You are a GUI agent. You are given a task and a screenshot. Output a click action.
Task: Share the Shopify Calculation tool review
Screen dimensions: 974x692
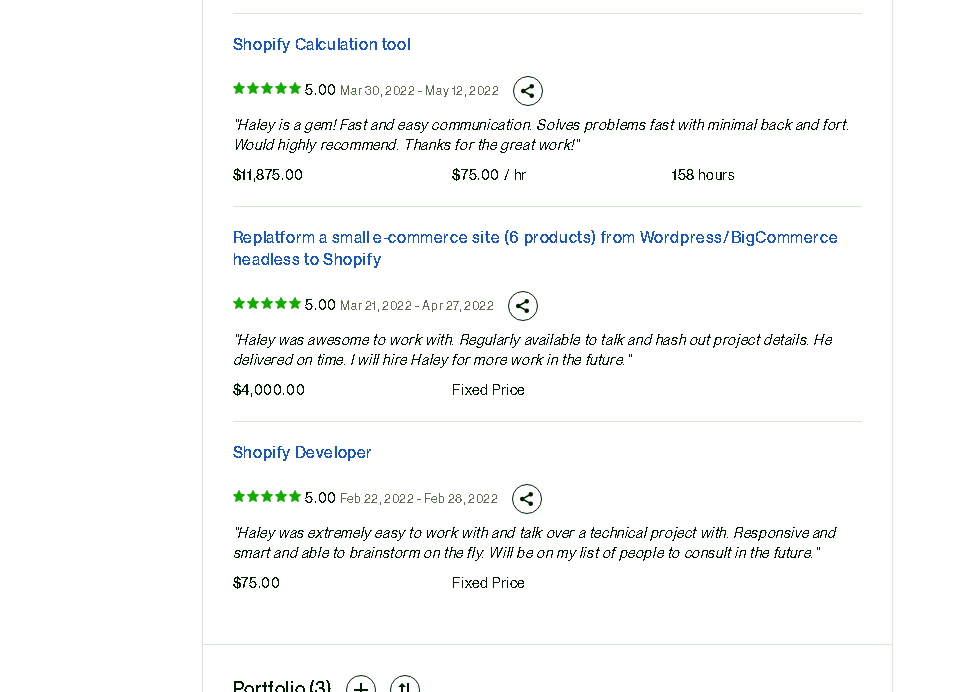(x=527, y=91)
